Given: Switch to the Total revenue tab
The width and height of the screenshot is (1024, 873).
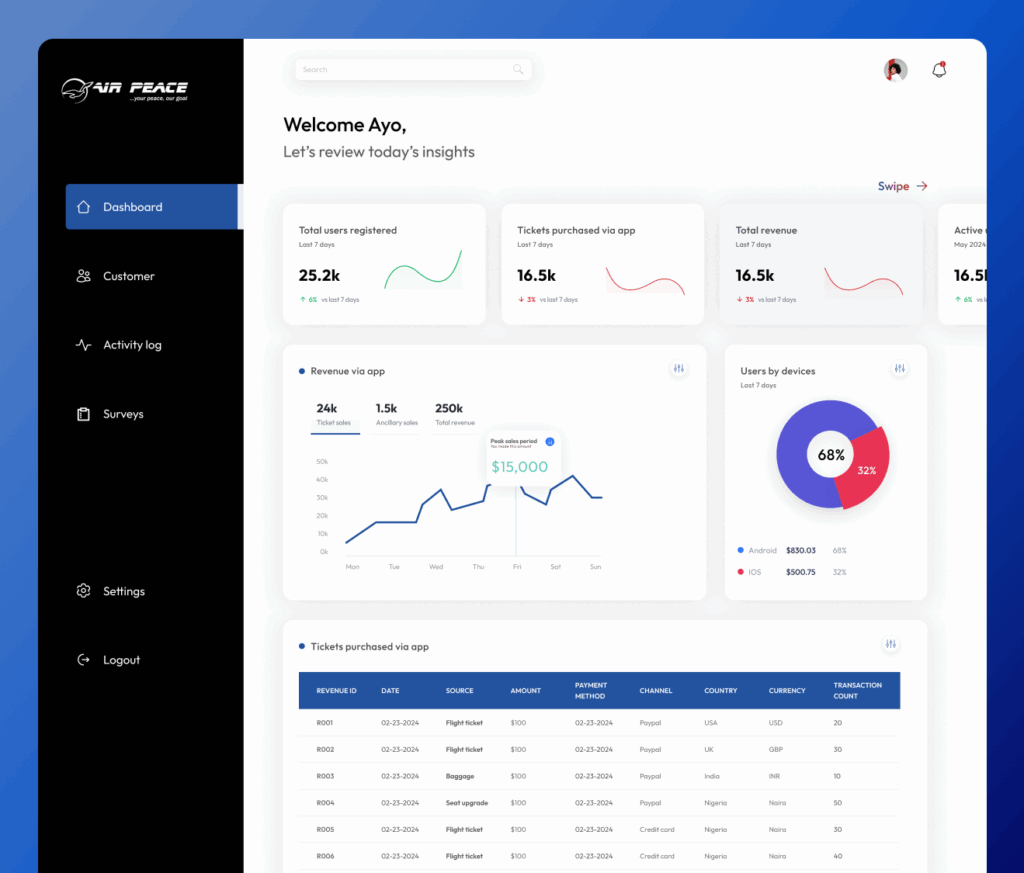Looking at the screenshot, I should tap(454, 414).
